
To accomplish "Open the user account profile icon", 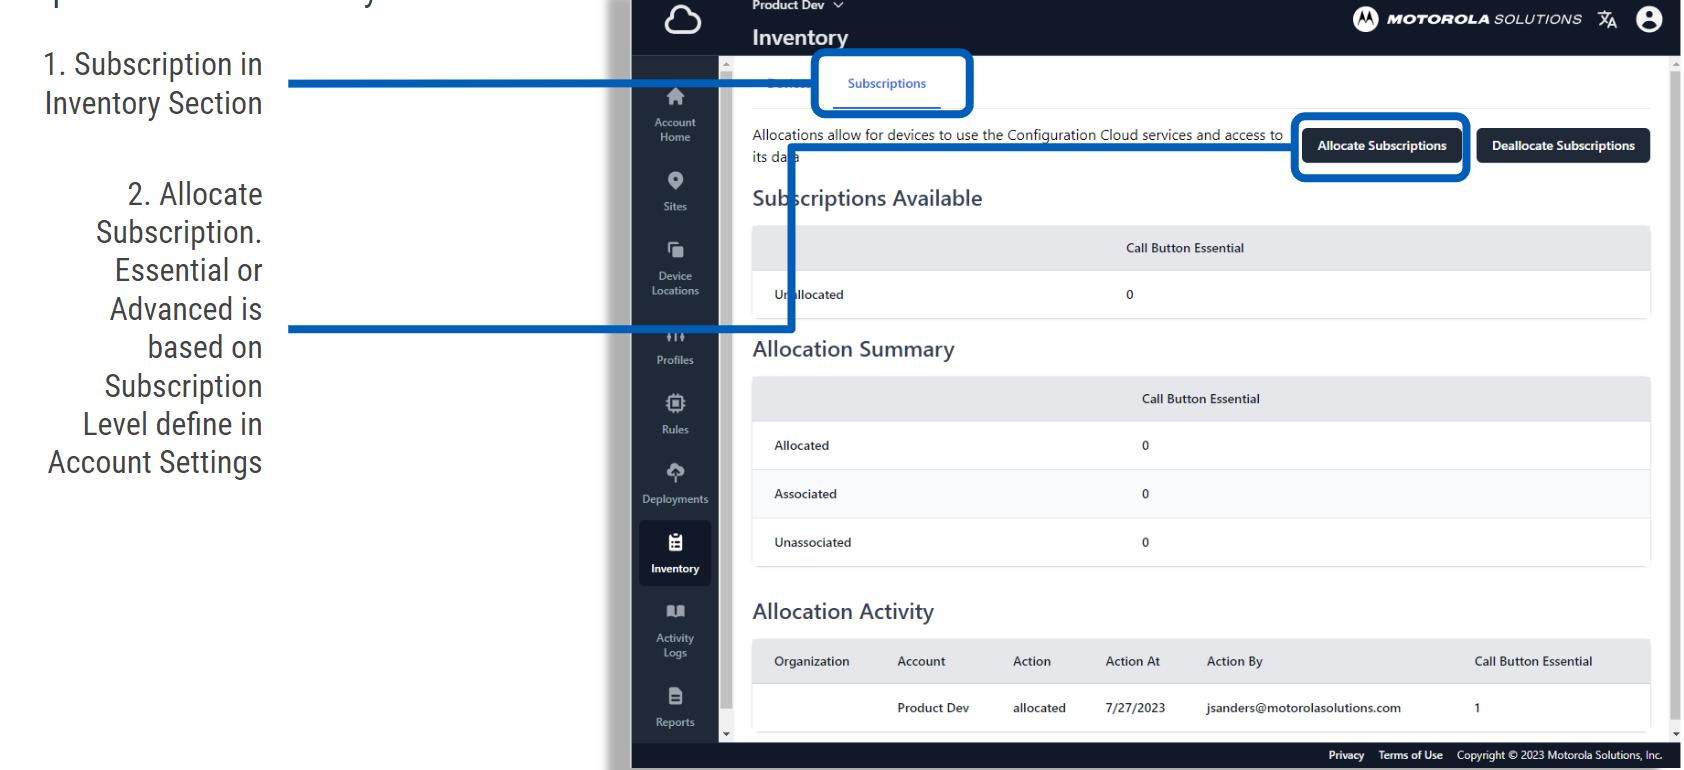I will [1649, 19].
